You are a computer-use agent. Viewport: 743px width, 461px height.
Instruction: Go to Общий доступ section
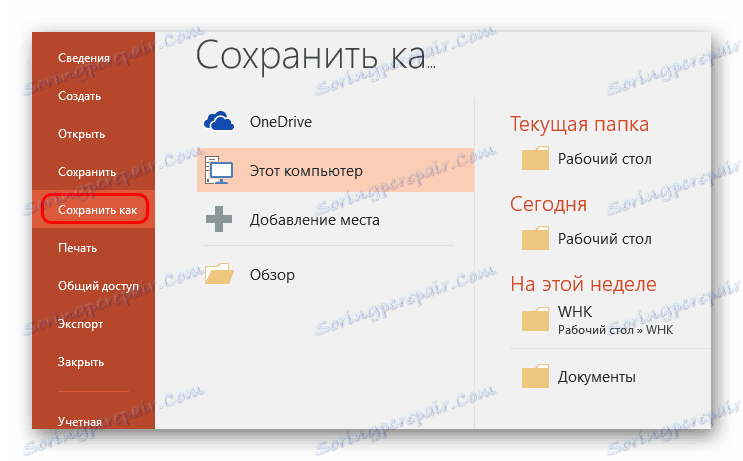click(99, 286)
